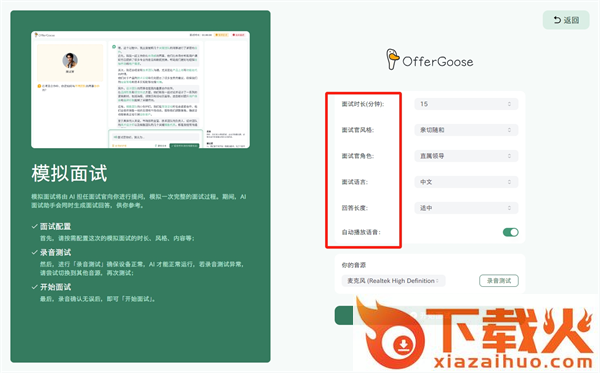This screenshot has height=373, width=600.
Task: Click the 返回 back button
Action: click(566, 20)
